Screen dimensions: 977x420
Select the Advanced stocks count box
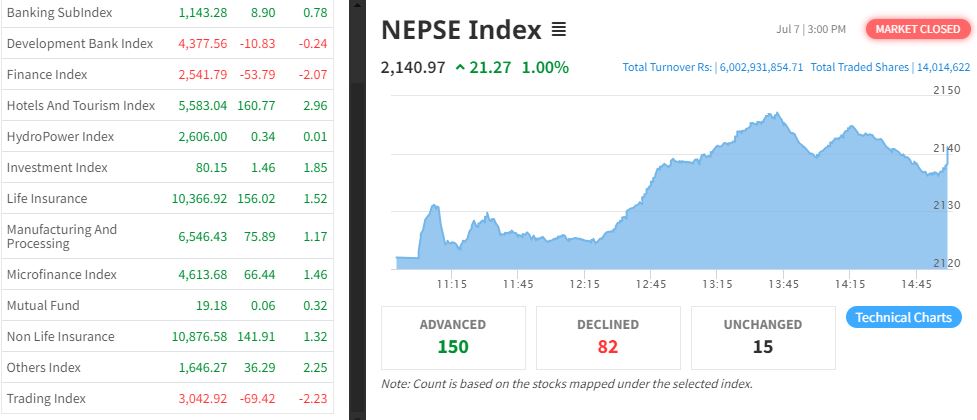pos(453,337)
